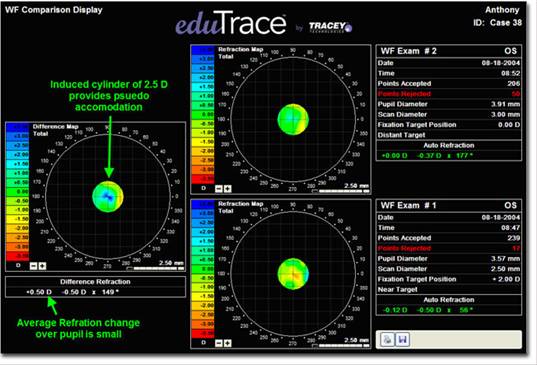Screen dimensions: 537x365
Task: Click the 'Near Target' label
Action: pyautogui.click(x=398, y=290)
